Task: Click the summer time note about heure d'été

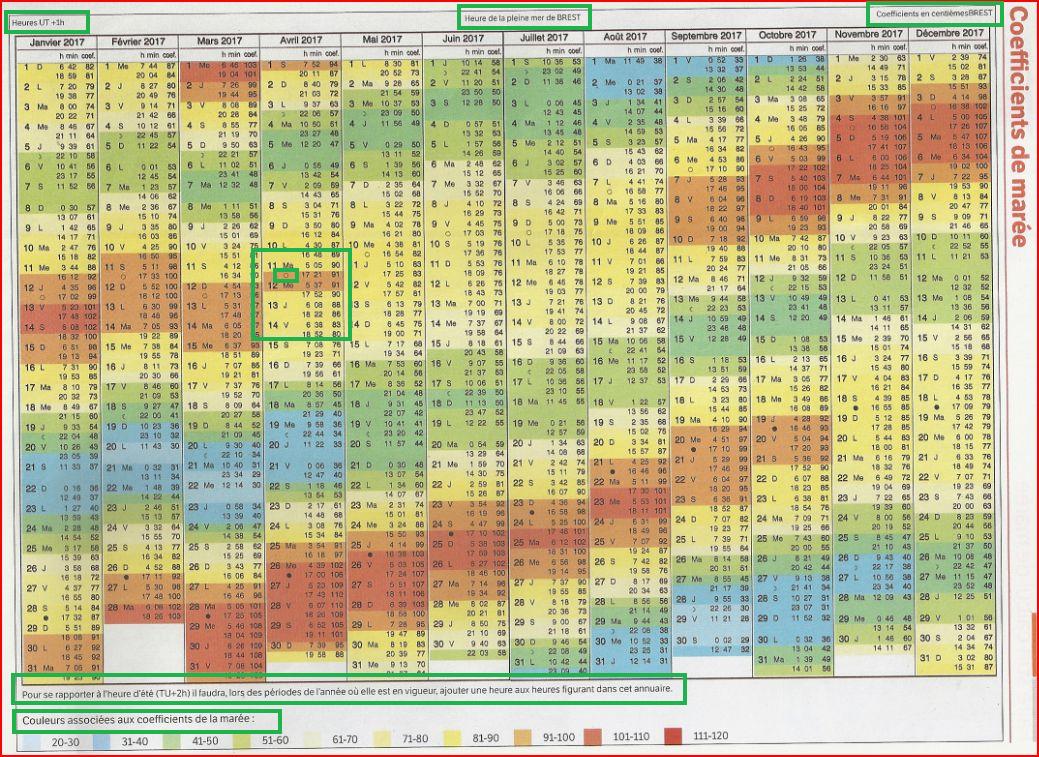Action: (x=349, y=689)
